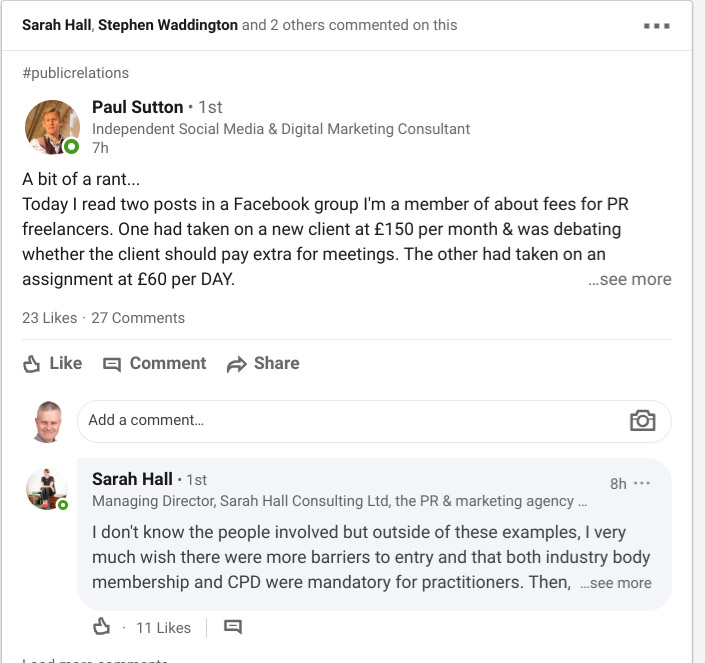Open post options three-dot menu

point(656,26)
